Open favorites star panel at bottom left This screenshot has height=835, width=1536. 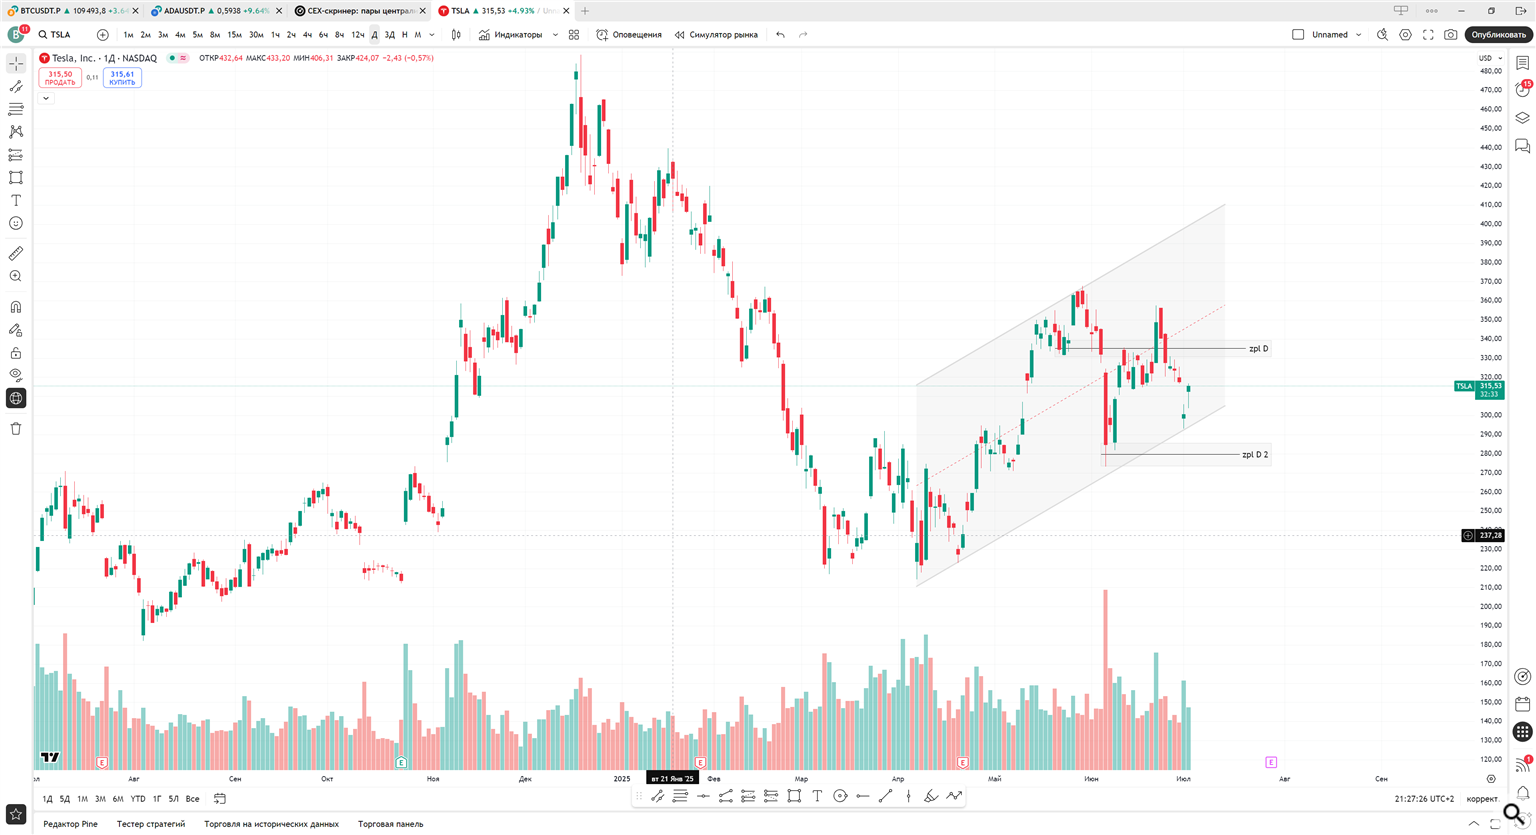click(15, 815)
